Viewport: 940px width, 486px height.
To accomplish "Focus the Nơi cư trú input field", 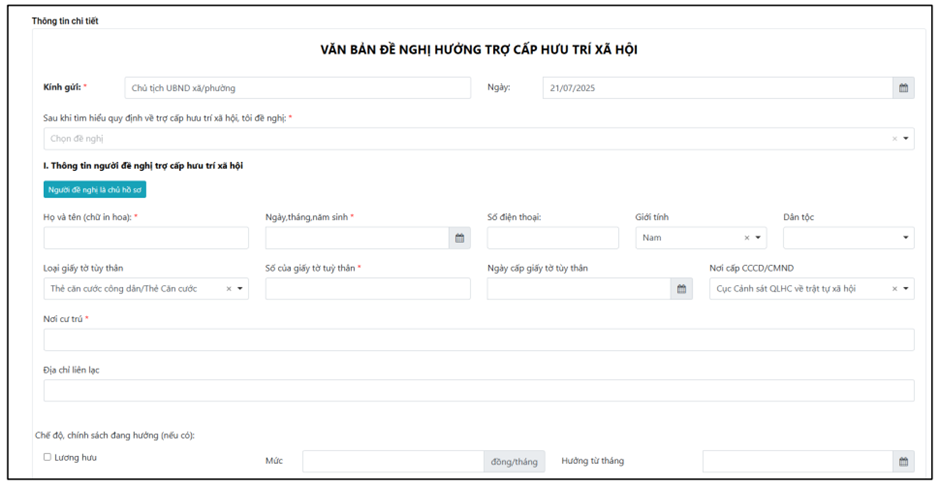I will click(x=478, y=340).
